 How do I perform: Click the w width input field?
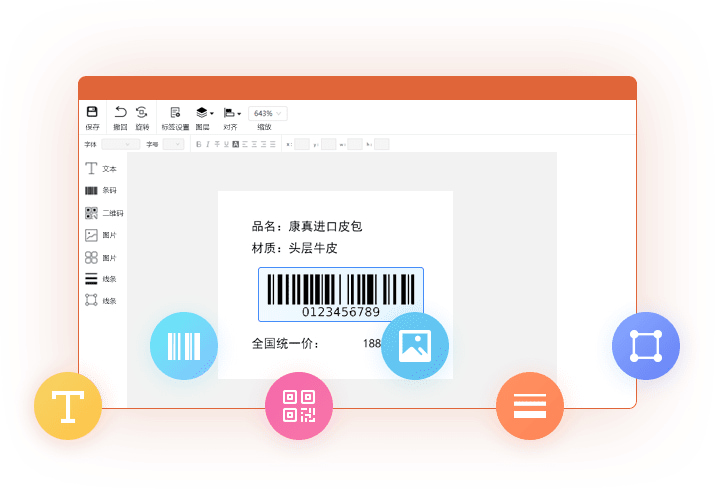pos(355,145)
